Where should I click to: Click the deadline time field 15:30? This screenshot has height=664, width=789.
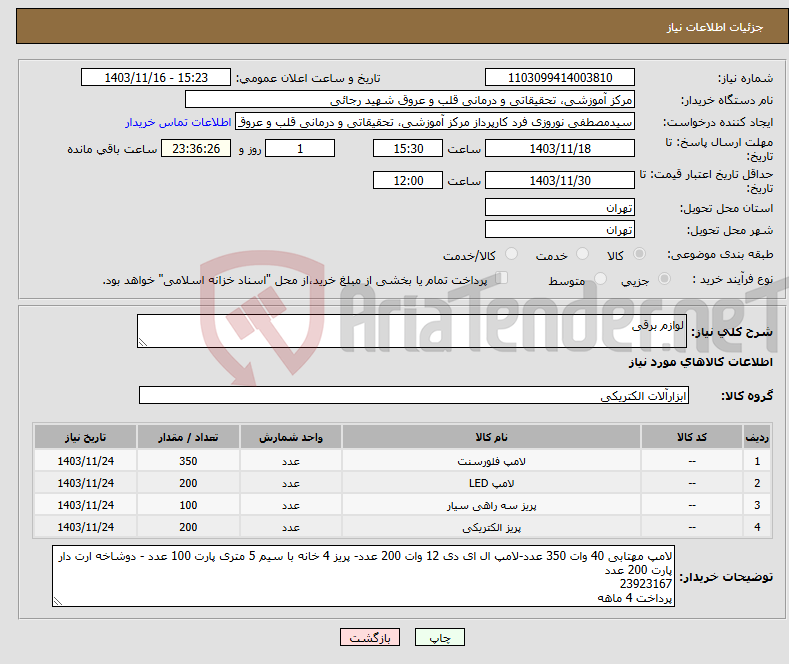click(x=408, y=148)
